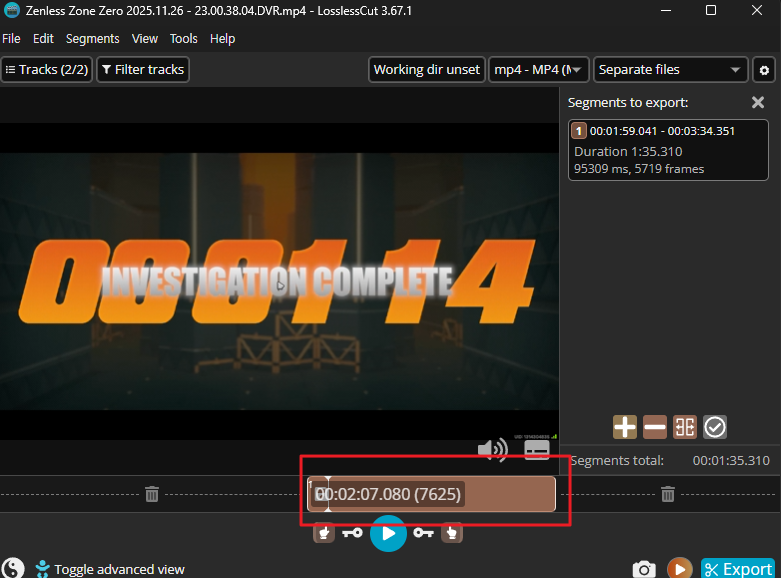Viewport: 781px width, 578px height.
Task: Click the Export button
Action: point(738,569)
